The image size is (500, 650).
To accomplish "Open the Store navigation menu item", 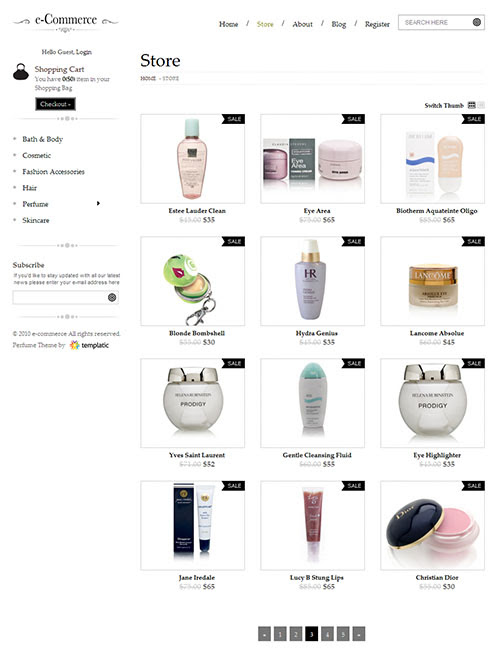I will coord(265,24).
